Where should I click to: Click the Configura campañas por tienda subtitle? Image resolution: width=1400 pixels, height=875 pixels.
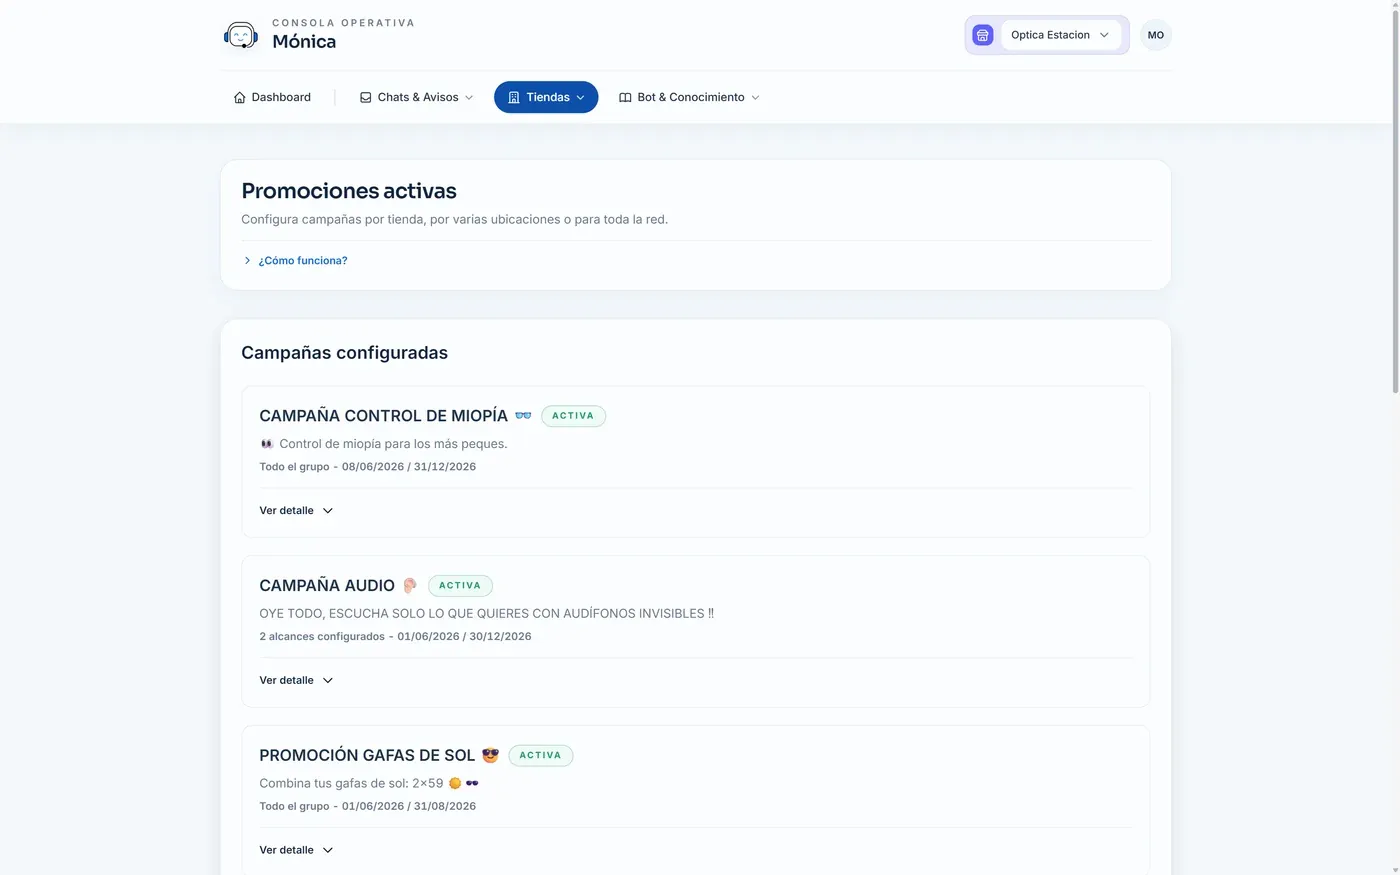454,219
